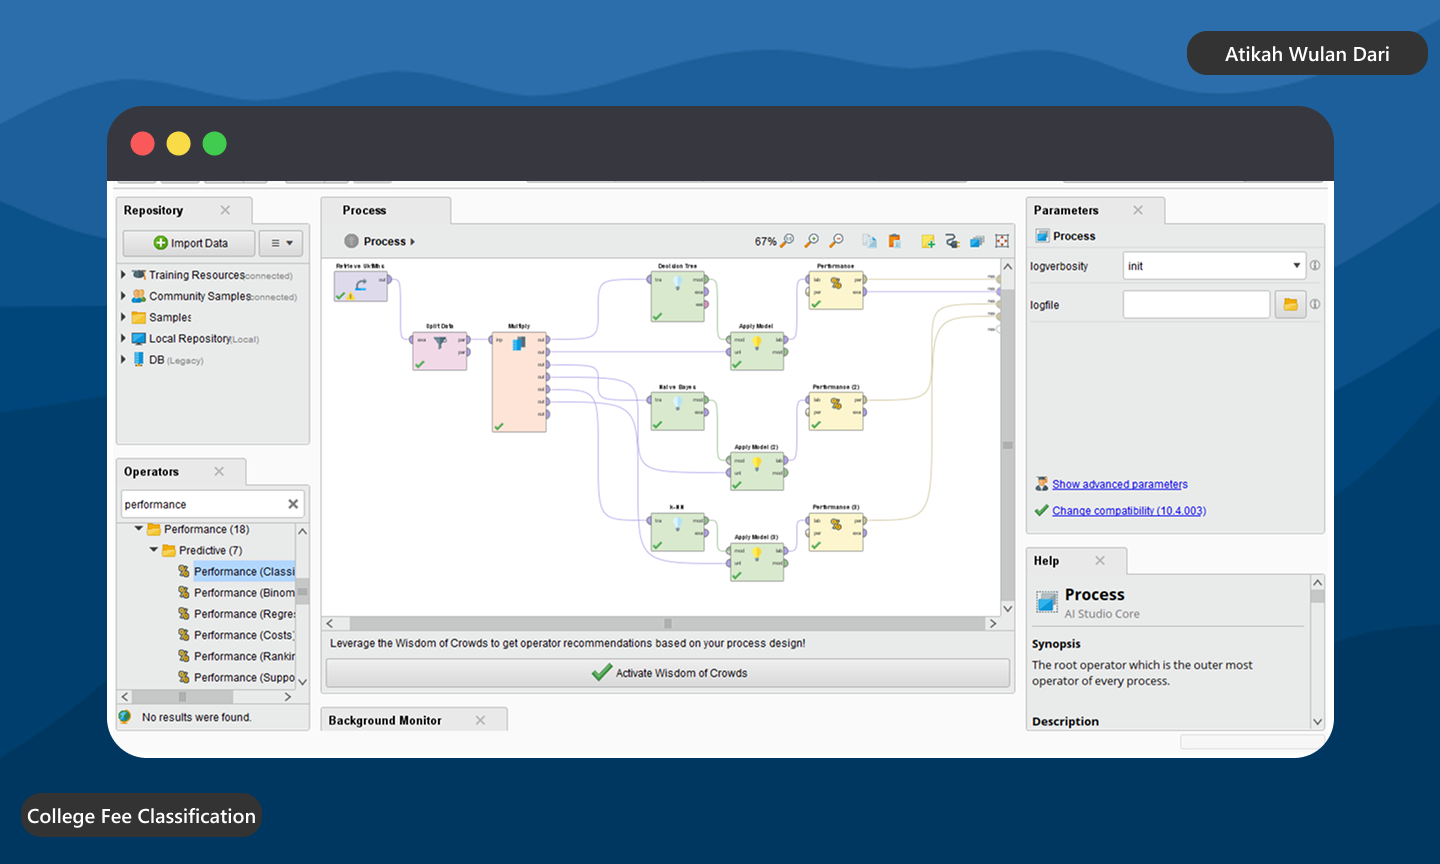Click the folder icon next to logfile
The width and height of the screenshot is (1440, 864).
click(x=1290, y=305)
